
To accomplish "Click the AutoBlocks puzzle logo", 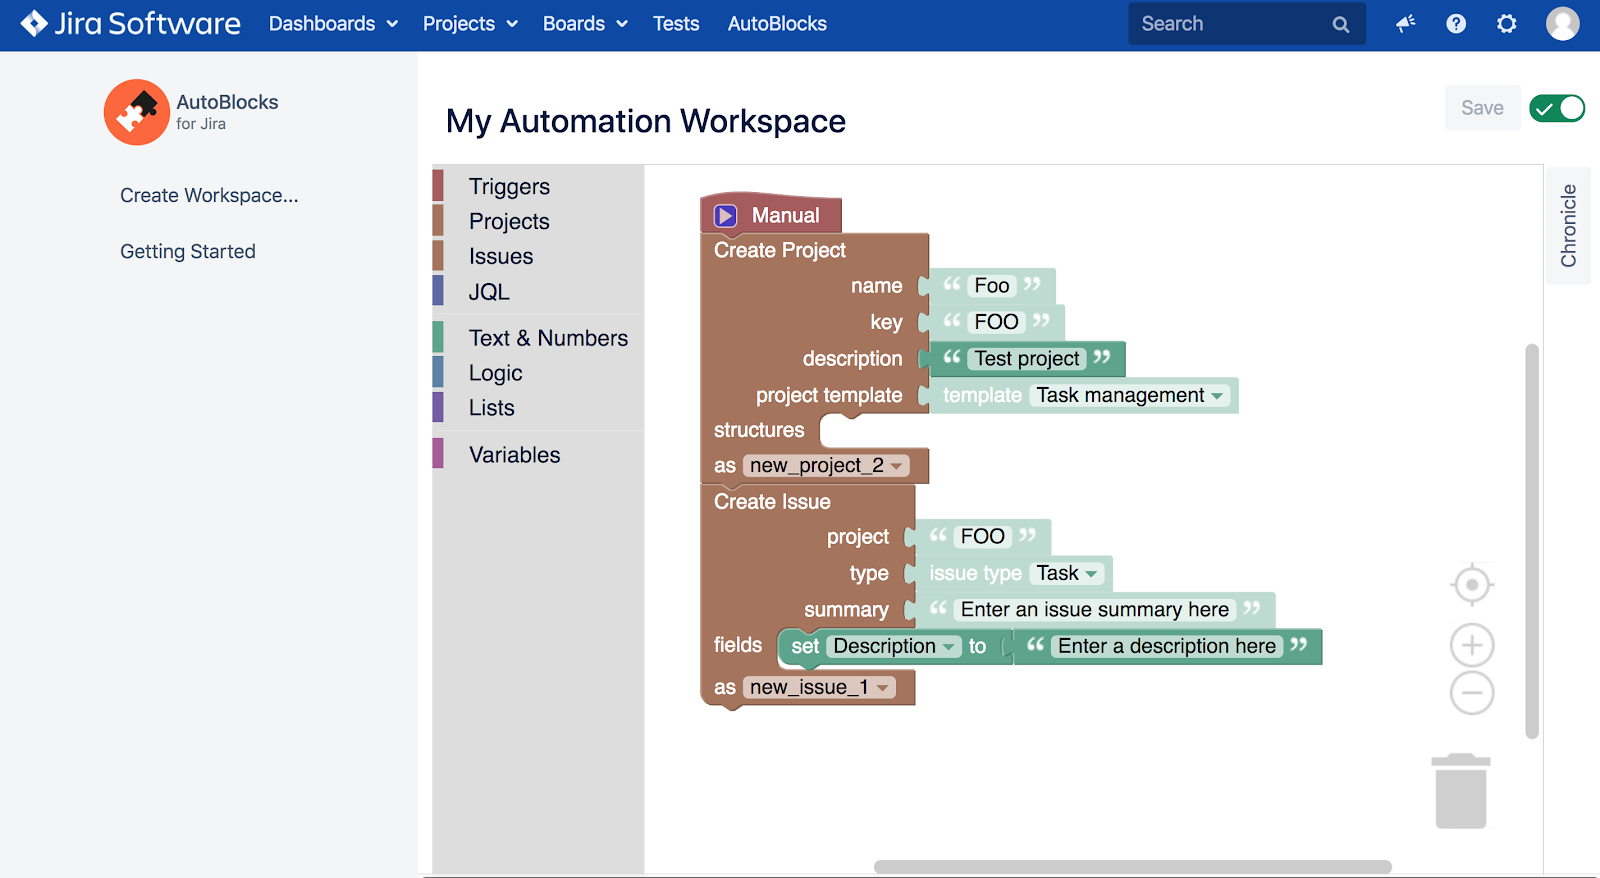I will (137, 112).
